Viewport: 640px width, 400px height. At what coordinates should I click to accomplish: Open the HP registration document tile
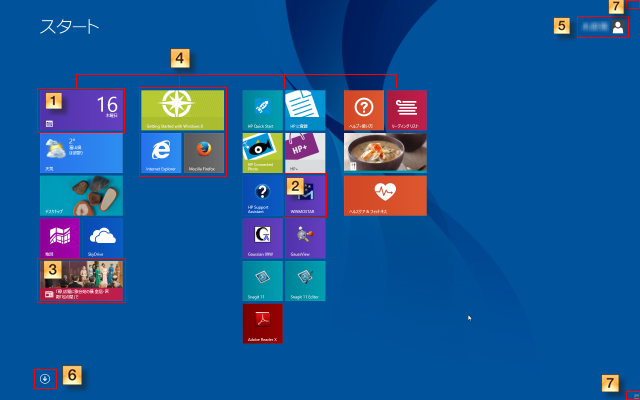click(x=305, y=110)
